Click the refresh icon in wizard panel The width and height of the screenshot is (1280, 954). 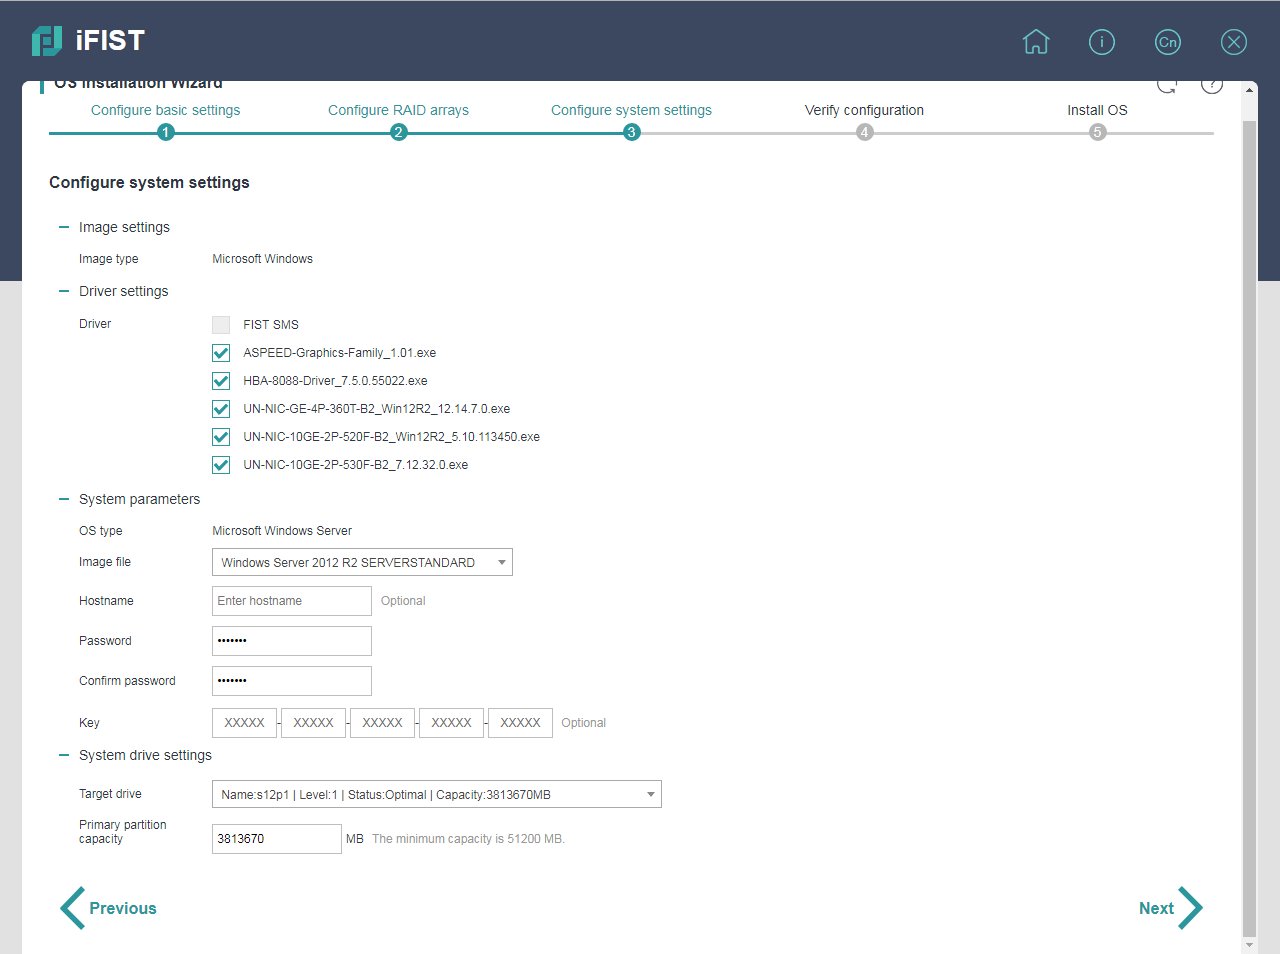click(1167, 85)
